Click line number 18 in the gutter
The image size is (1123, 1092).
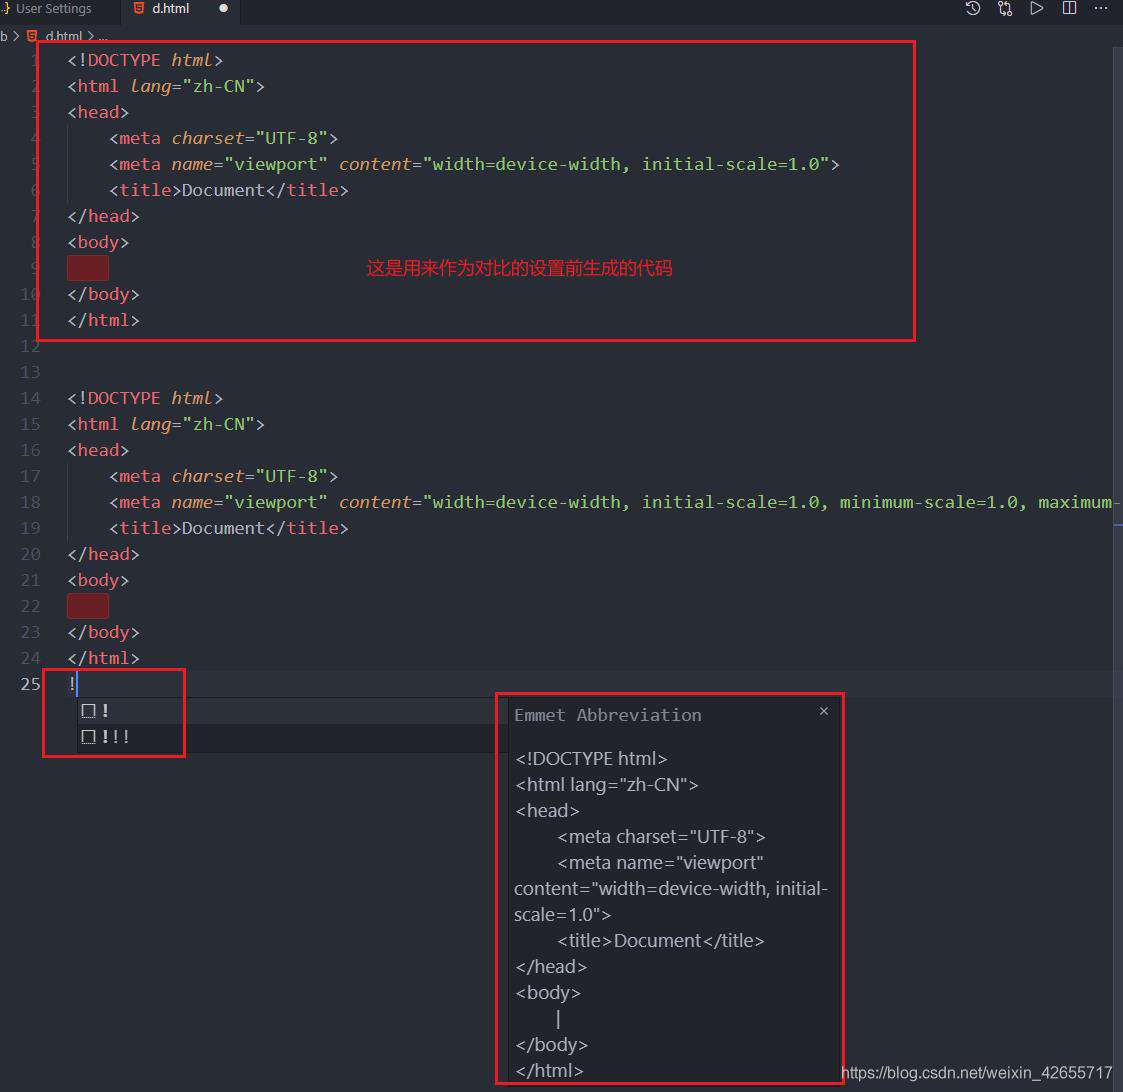[x=30, y=502]
